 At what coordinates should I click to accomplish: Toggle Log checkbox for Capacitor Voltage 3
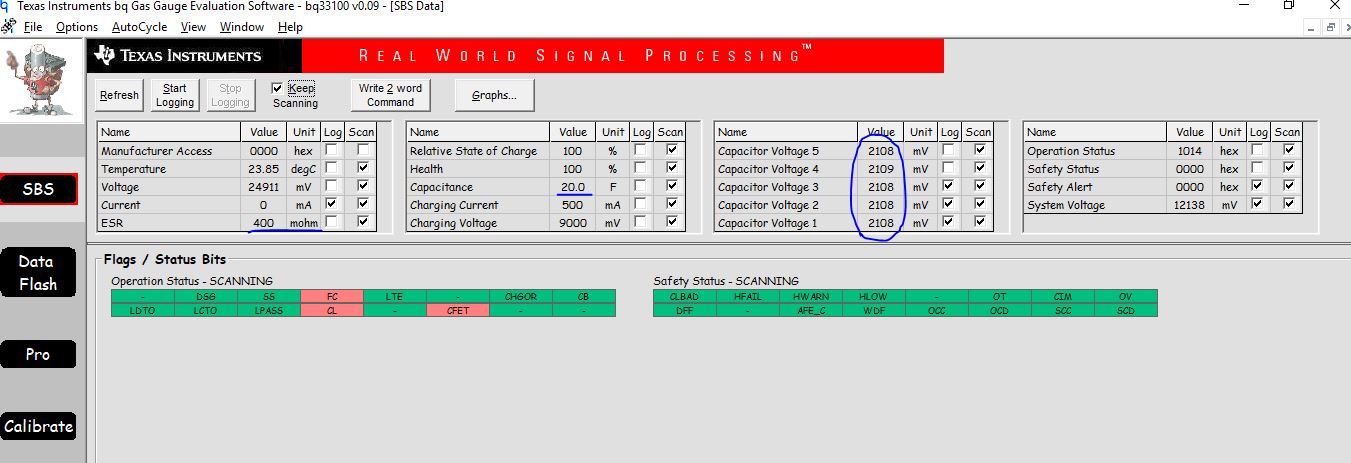(949, 187)
